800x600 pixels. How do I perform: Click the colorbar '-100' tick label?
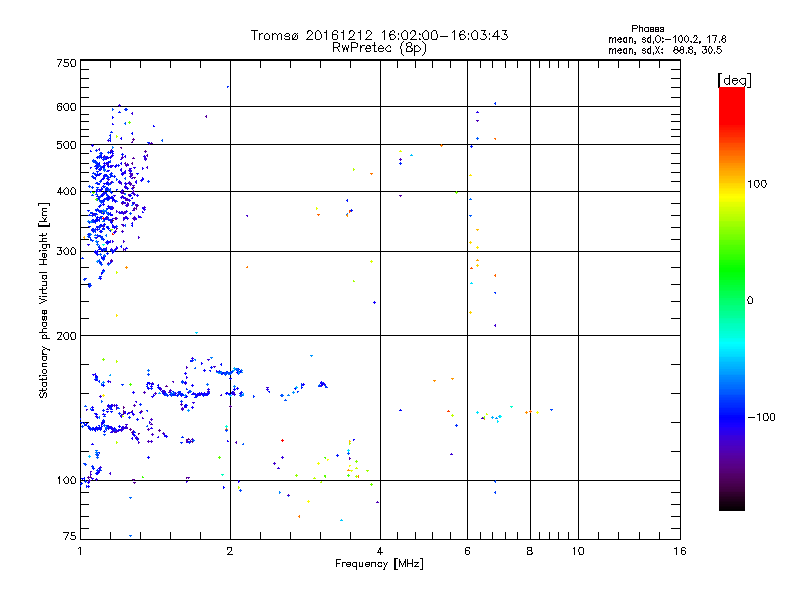coord(762,417)
